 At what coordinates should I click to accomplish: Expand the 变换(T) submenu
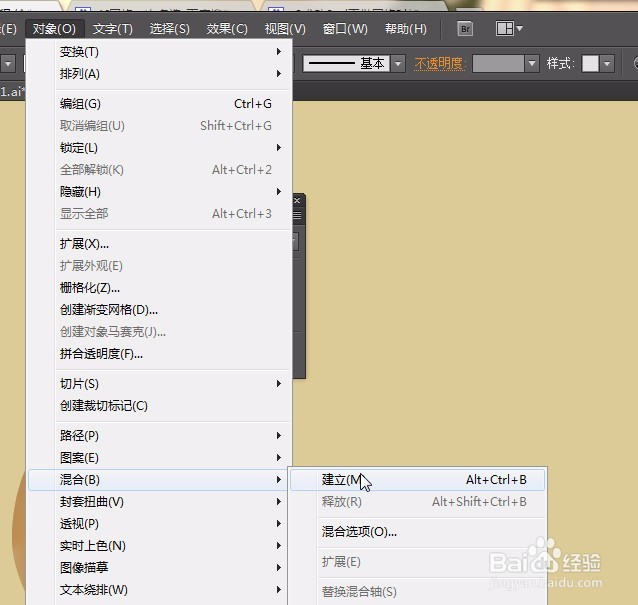[x=160, y=52]
